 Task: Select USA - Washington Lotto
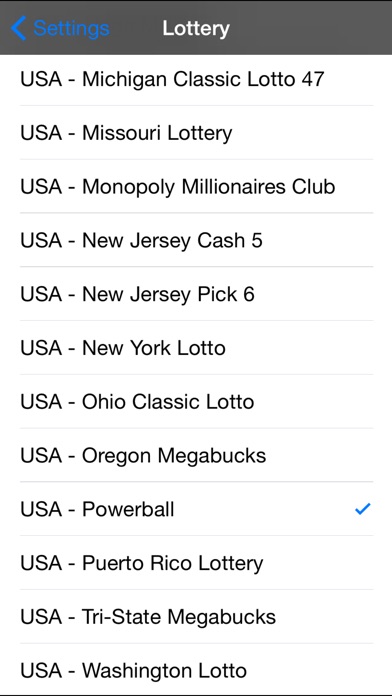point(196,670)
